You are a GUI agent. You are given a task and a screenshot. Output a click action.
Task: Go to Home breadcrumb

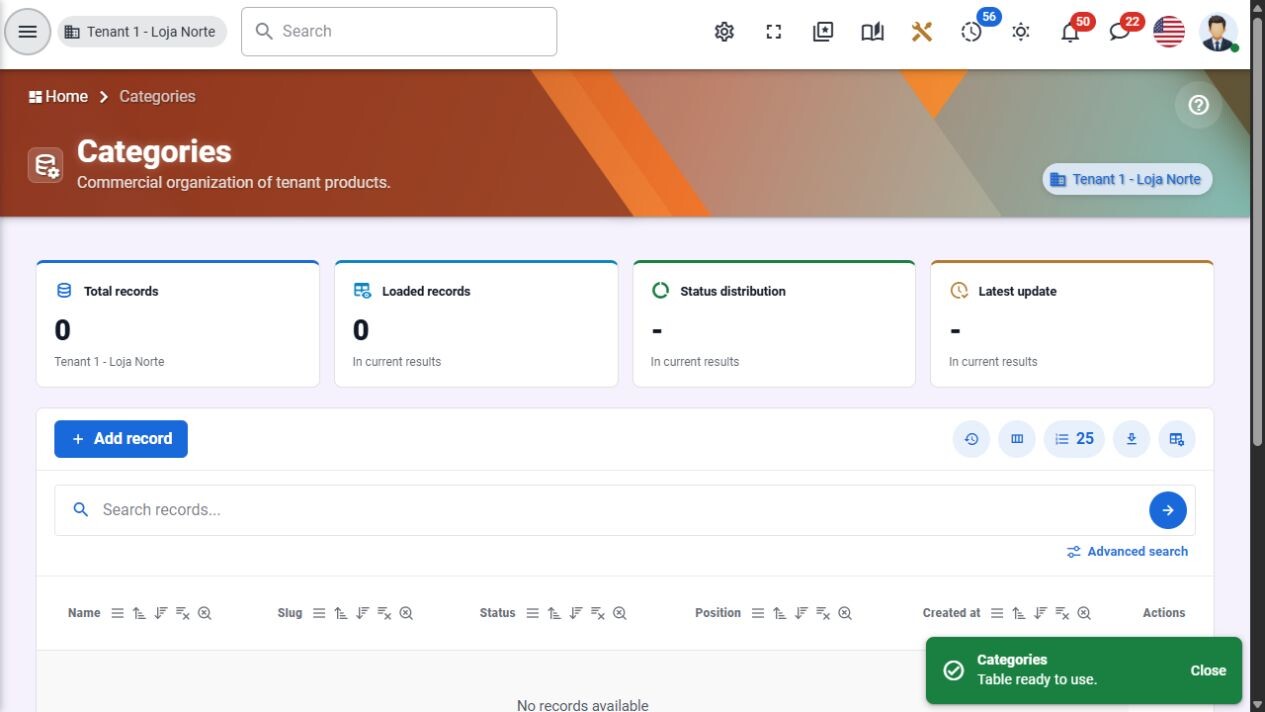(58, 97)
